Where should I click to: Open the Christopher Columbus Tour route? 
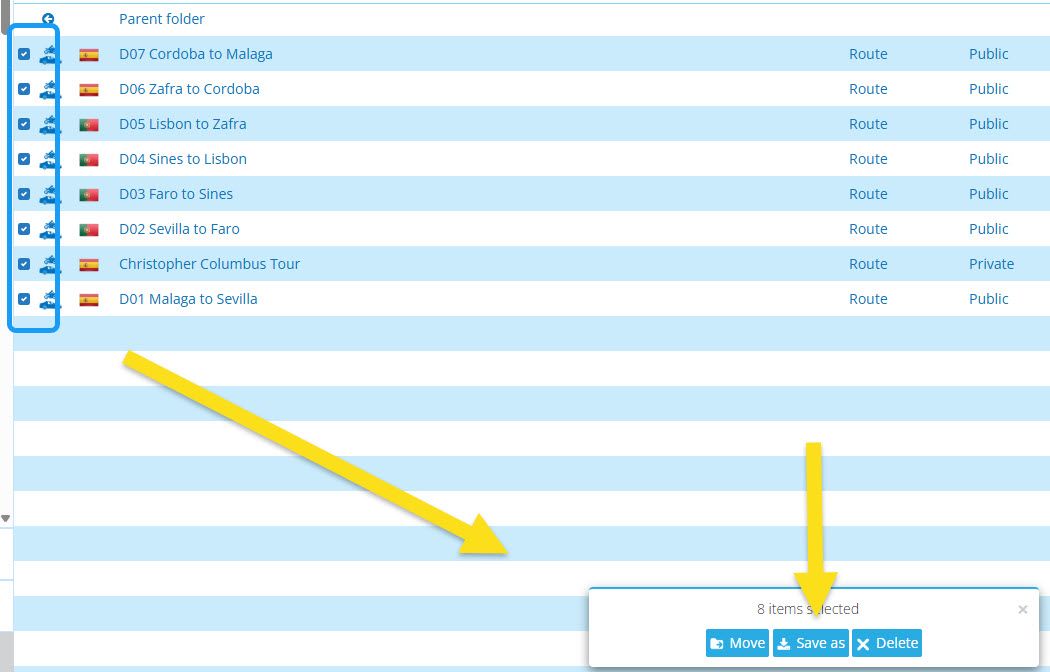click(210, 264)
